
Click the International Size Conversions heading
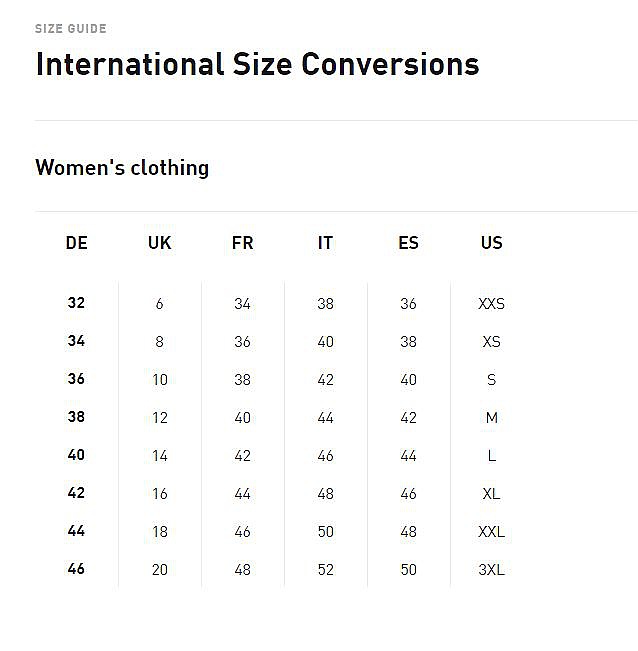[x=257, y=64]
